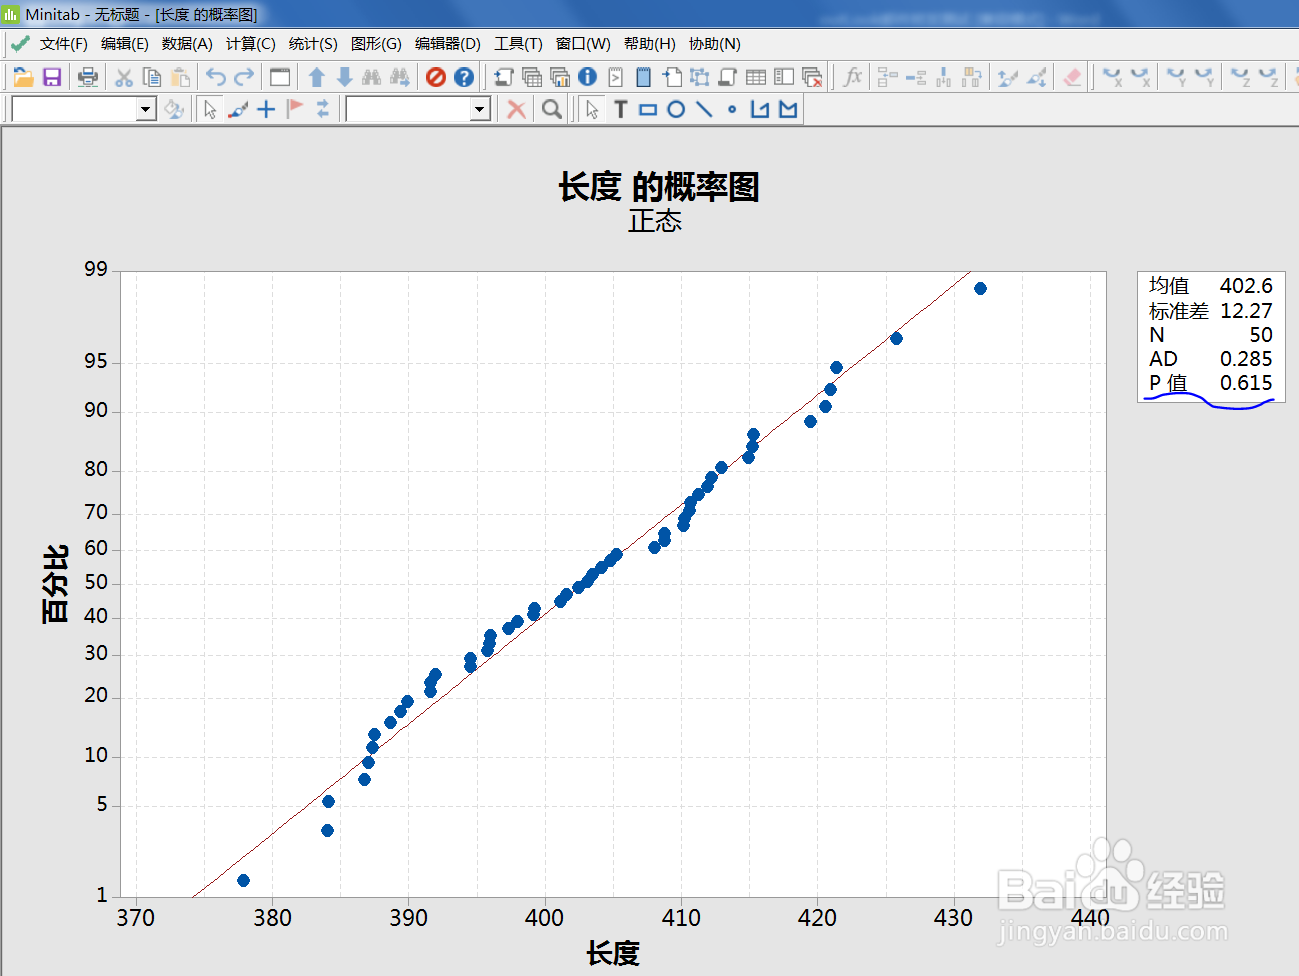Toggle Crosshairs mode with plus icon

coord(266,109)
